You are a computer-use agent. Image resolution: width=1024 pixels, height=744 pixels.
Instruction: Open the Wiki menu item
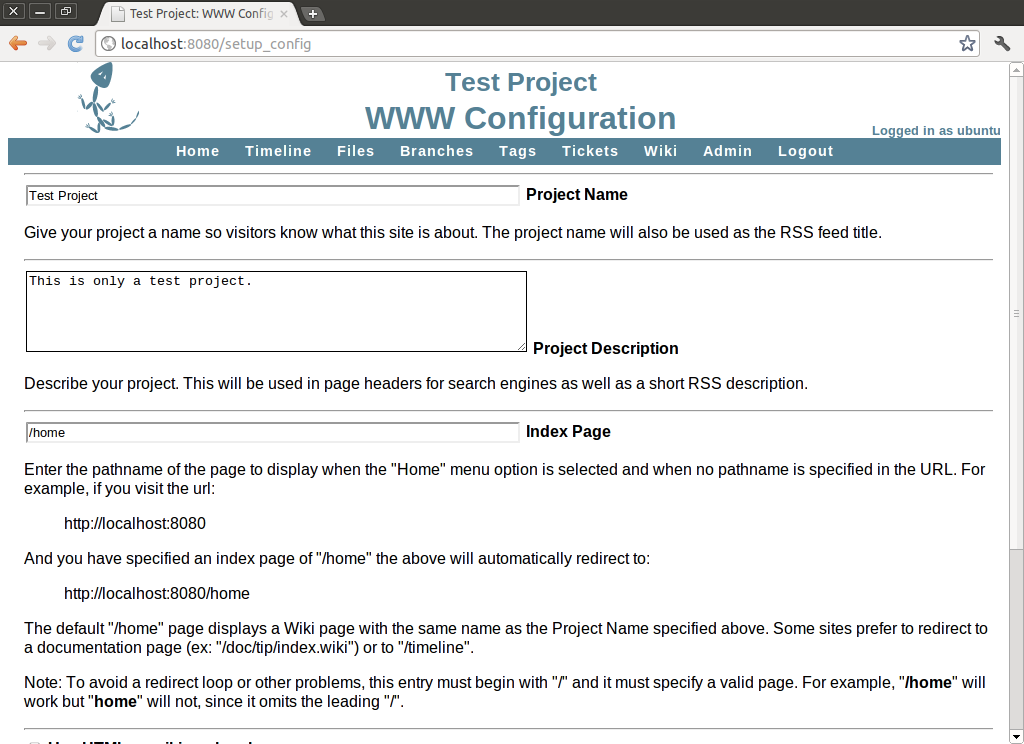tap(661, 151)
